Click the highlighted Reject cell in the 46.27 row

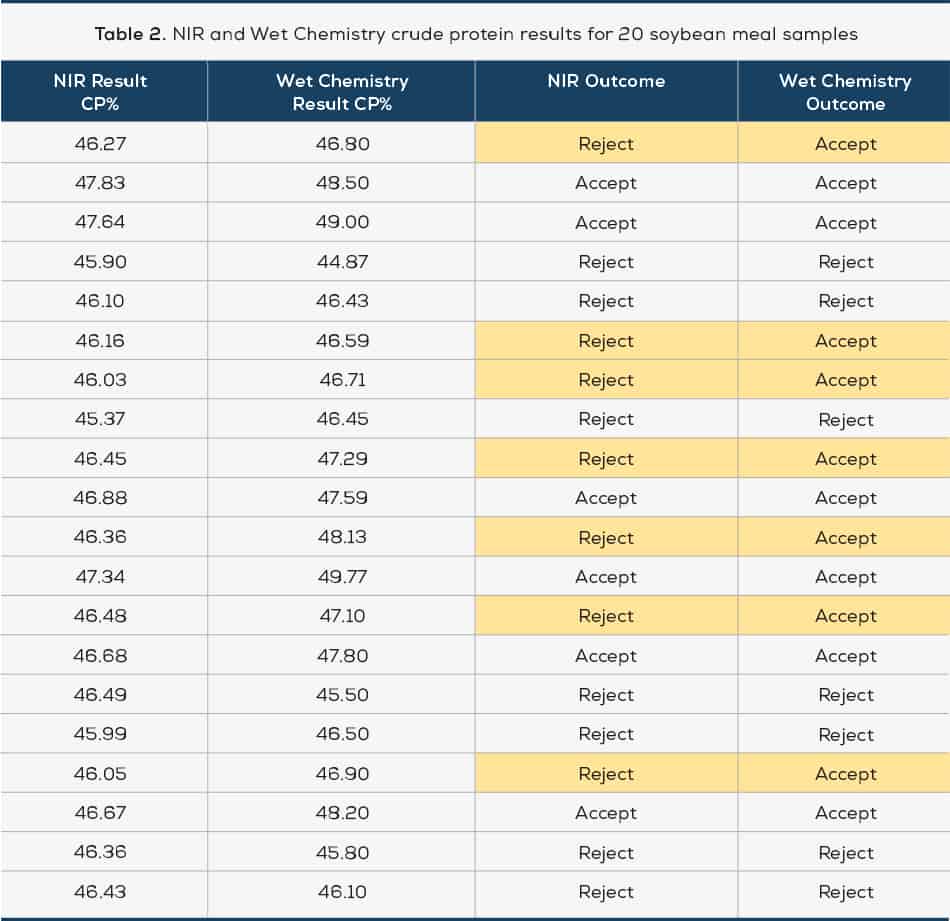pos(606,144)
